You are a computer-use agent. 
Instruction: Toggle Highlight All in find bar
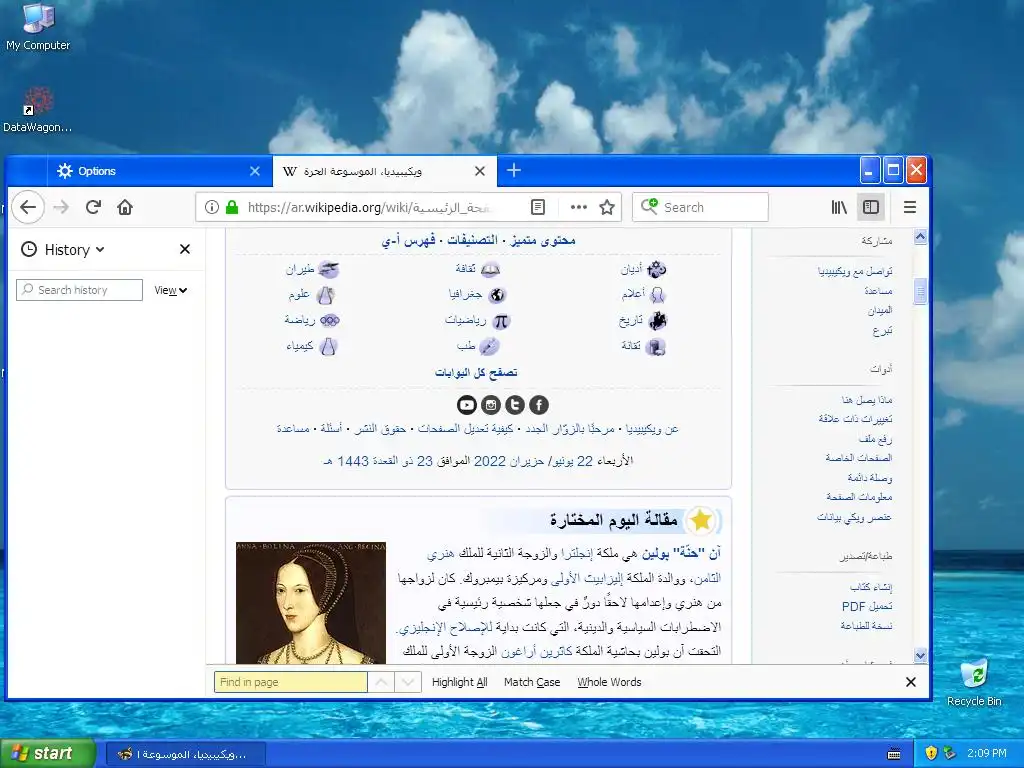460,682
